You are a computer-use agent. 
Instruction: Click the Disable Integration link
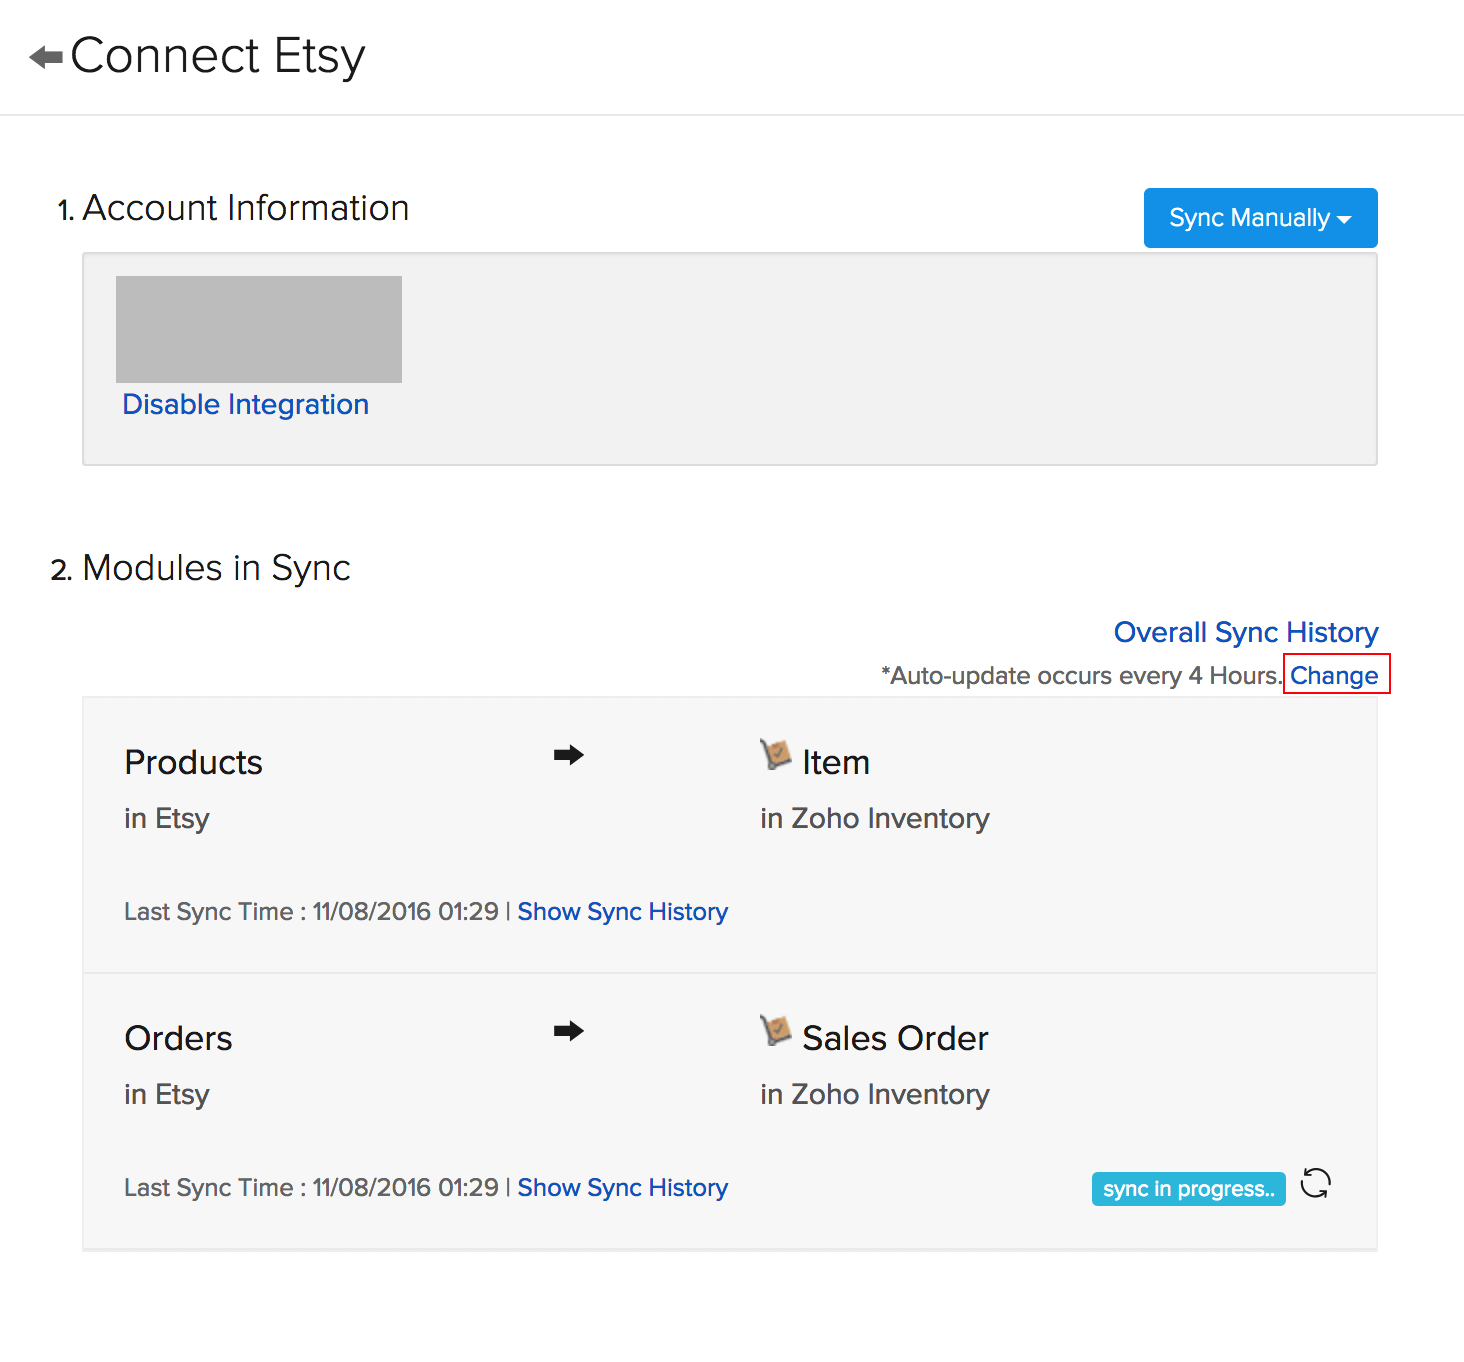(x=245, y=404)
